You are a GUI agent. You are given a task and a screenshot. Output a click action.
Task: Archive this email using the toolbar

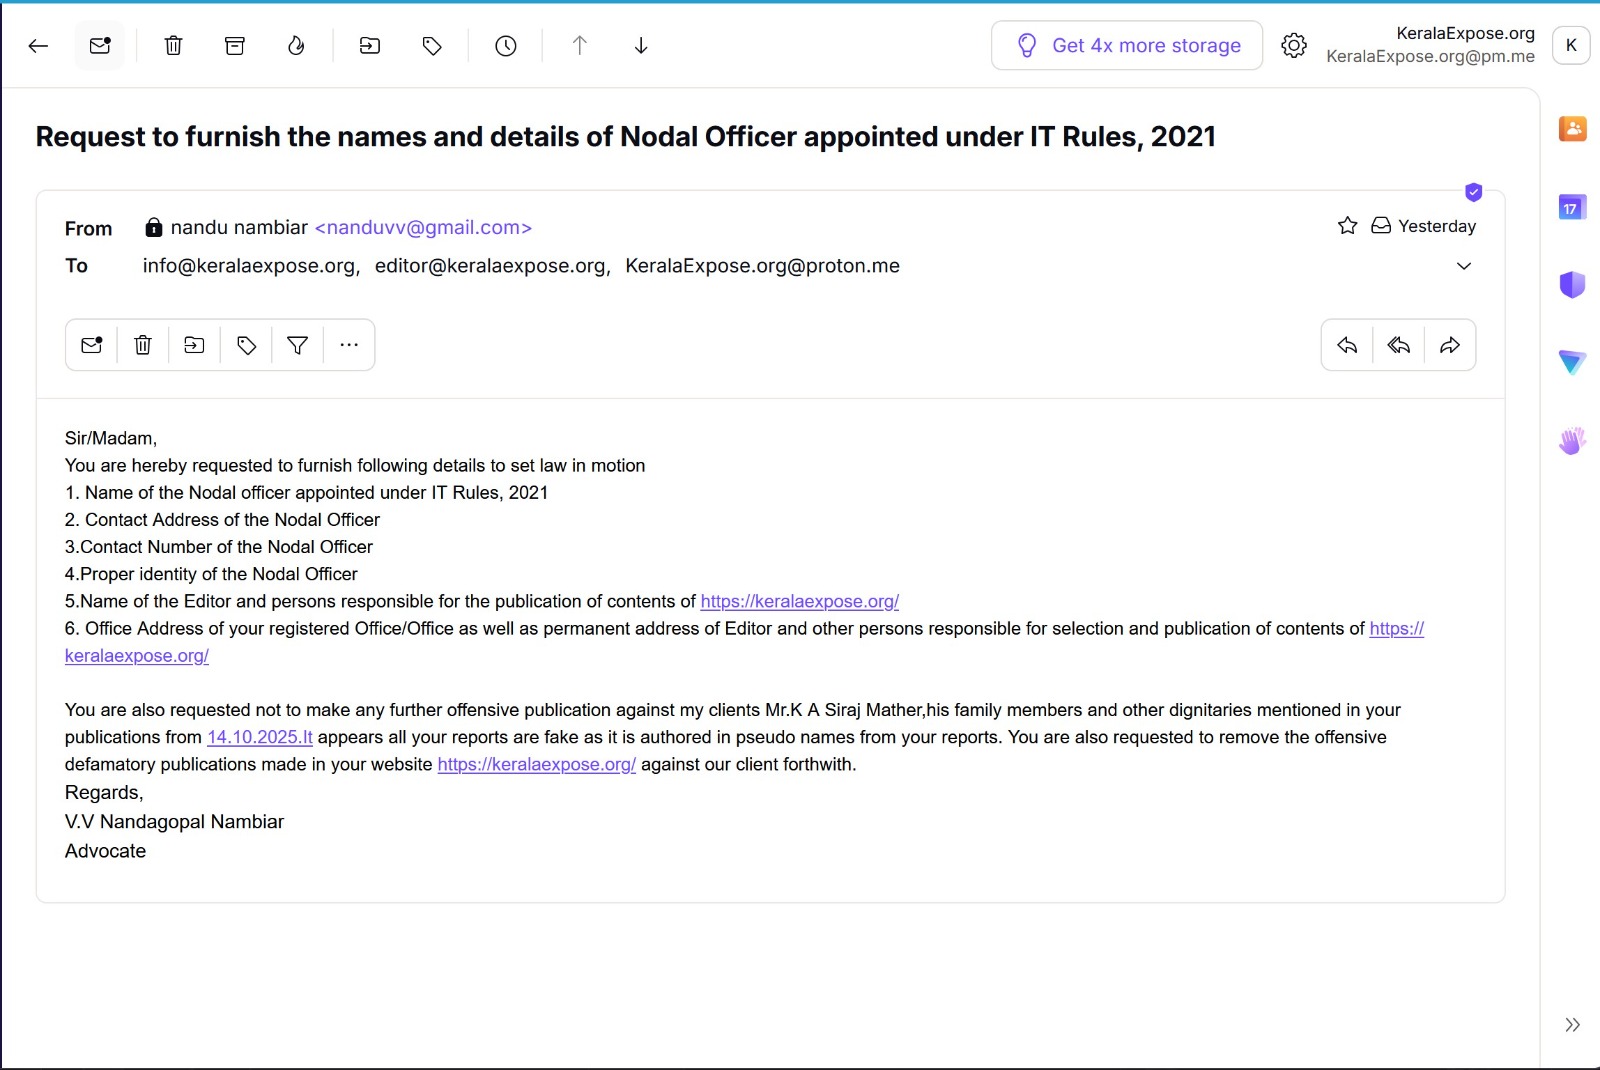click(x=235, y=45)
